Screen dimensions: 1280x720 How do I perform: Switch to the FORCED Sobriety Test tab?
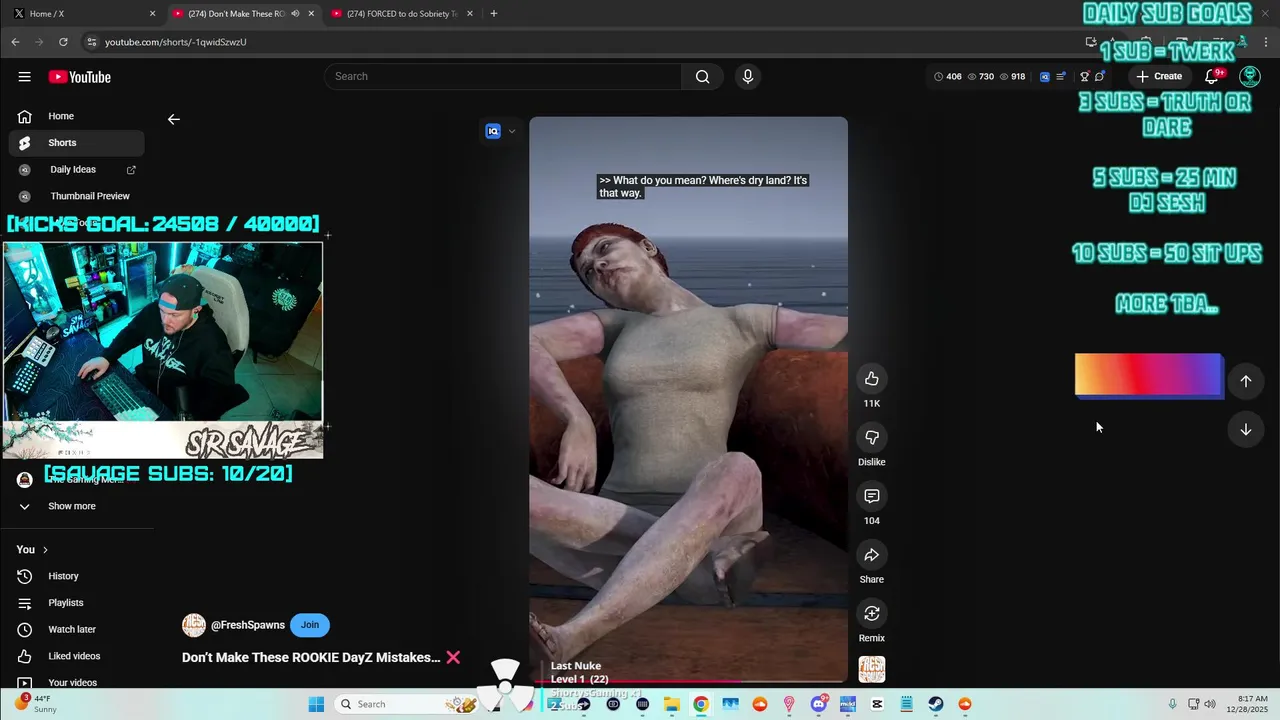[x=402, y=14]
